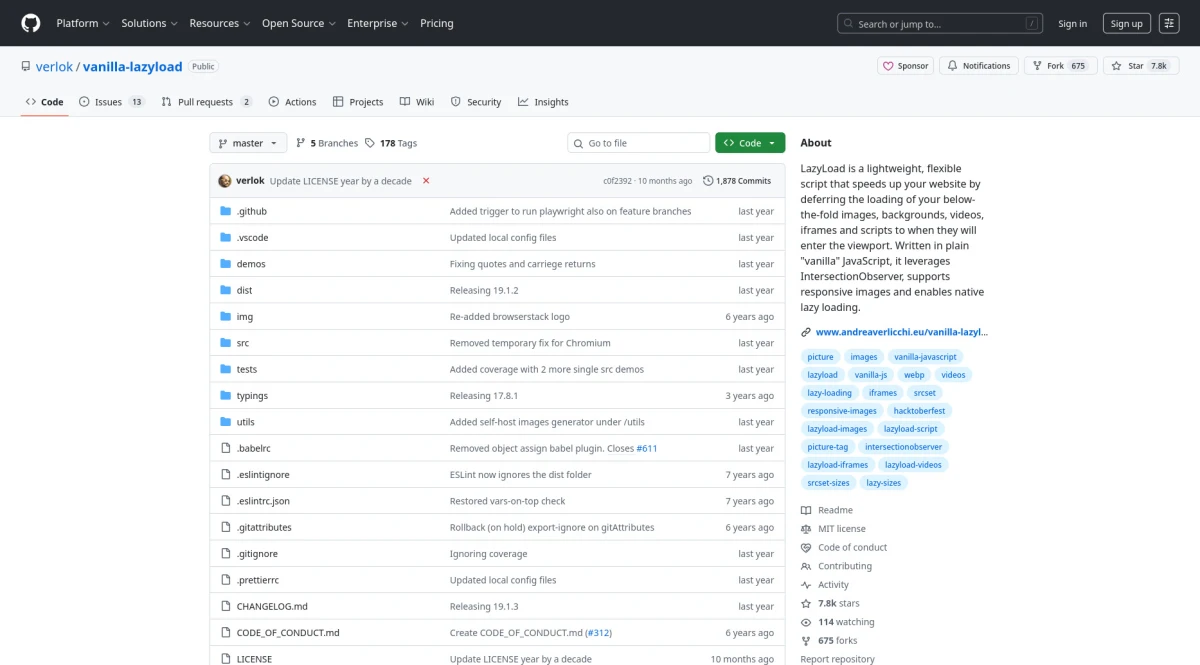Screen dimensions: 1200x665
Task: Open the master branch selector
Action: pos(247,142)
